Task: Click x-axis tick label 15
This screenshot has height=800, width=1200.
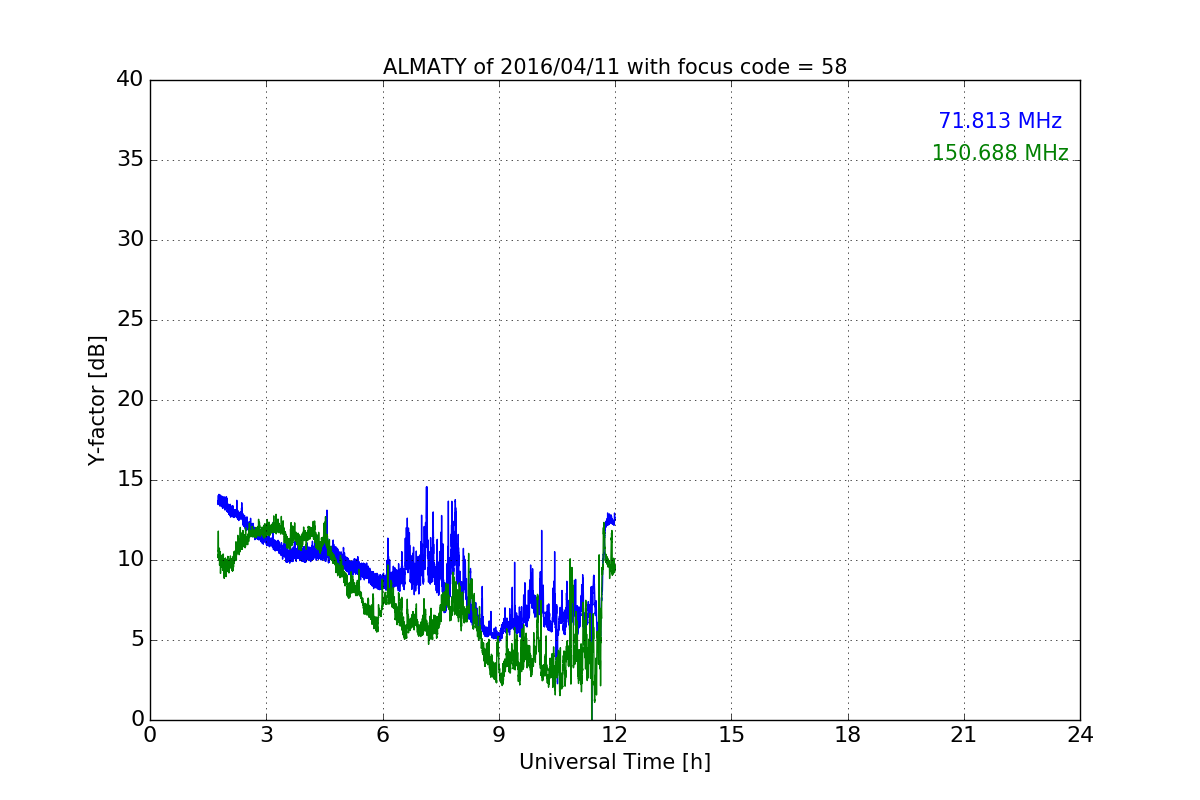Action: (731, 734)
